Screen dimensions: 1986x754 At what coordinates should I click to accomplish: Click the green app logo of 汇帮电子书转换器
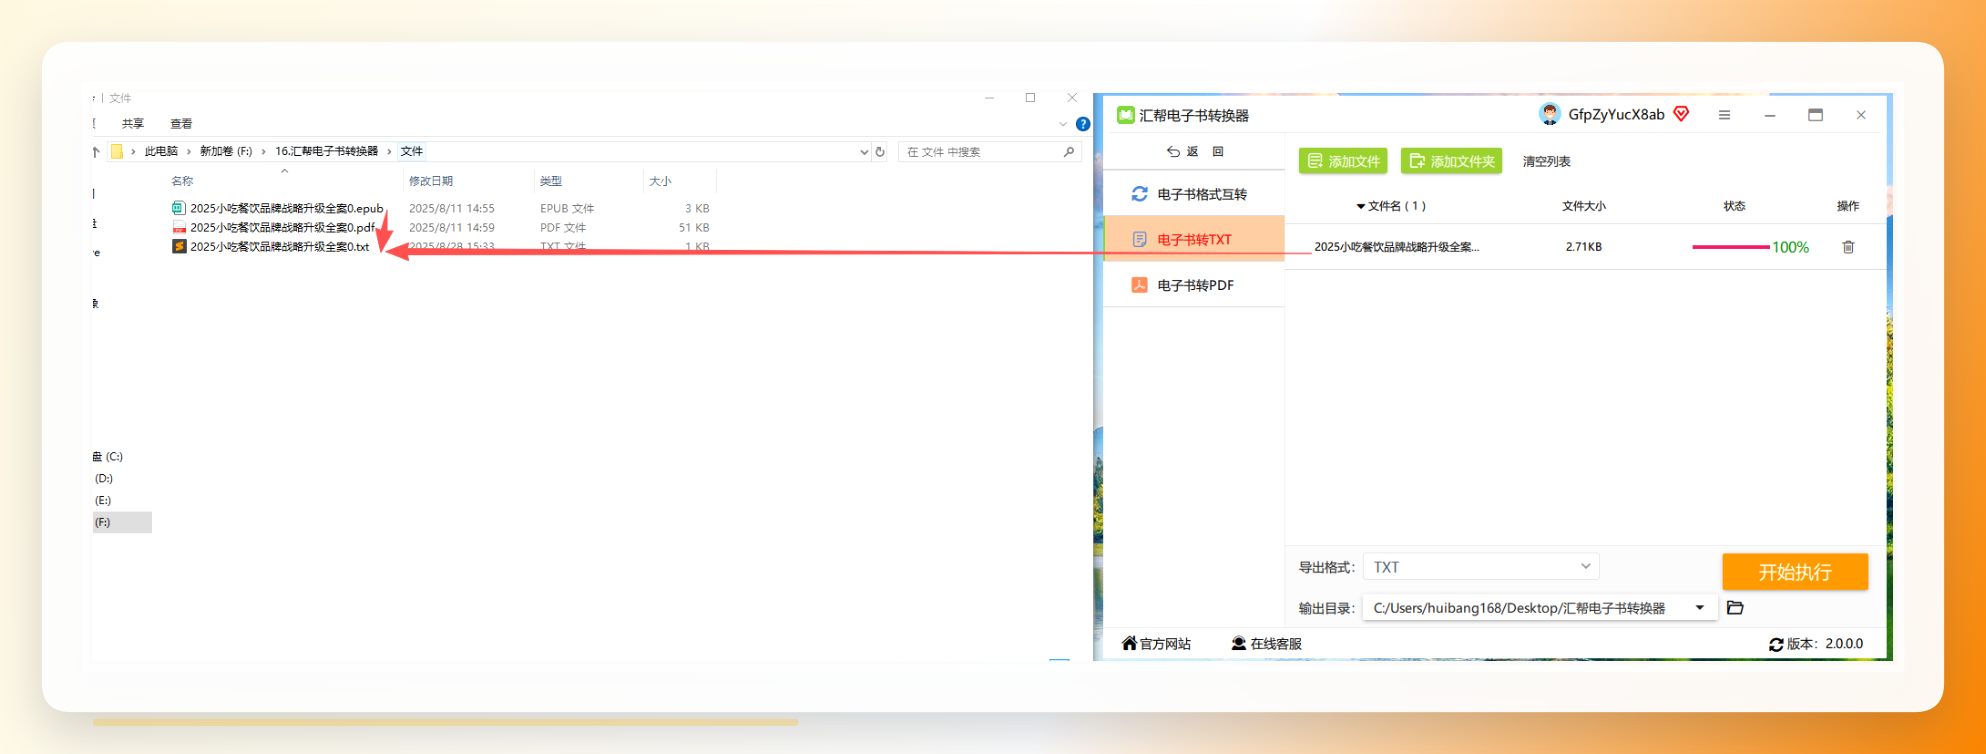(1126, 115)
